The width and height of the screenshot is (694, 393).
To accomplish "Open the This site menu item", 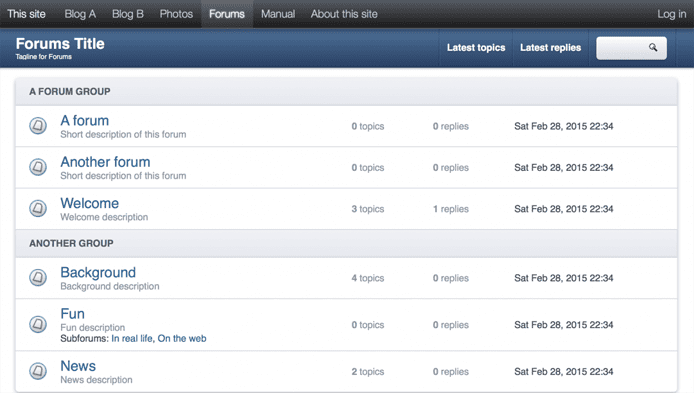I will [x=27, y=14].
